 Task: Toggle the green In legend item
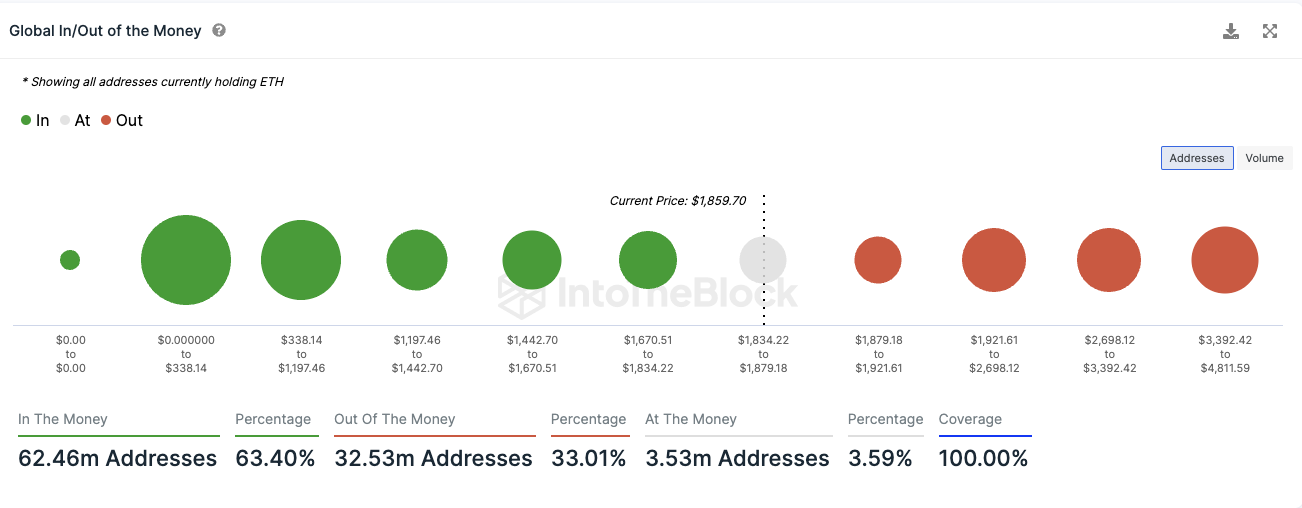[x=34, y=120]
